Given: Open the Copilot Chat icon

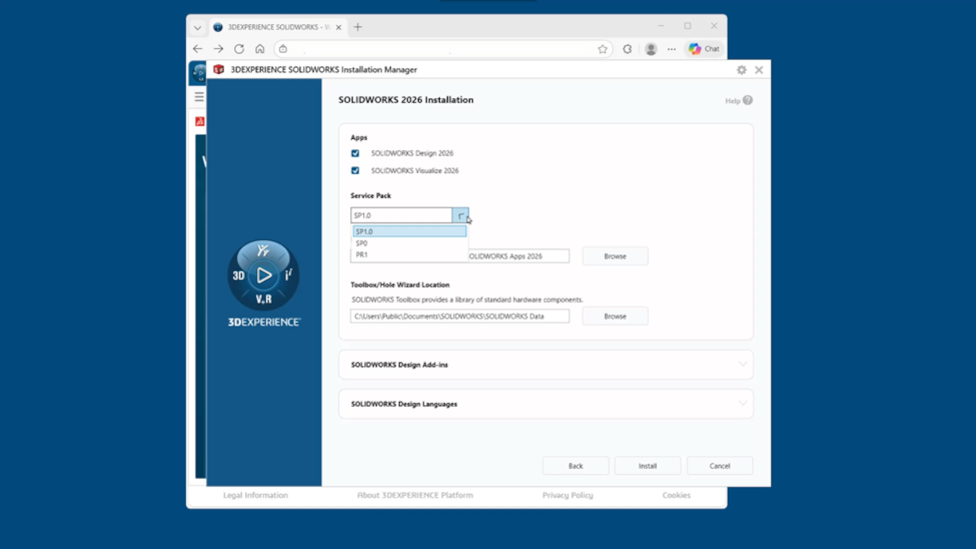Looking at the screenshot, I should point(703,49).
